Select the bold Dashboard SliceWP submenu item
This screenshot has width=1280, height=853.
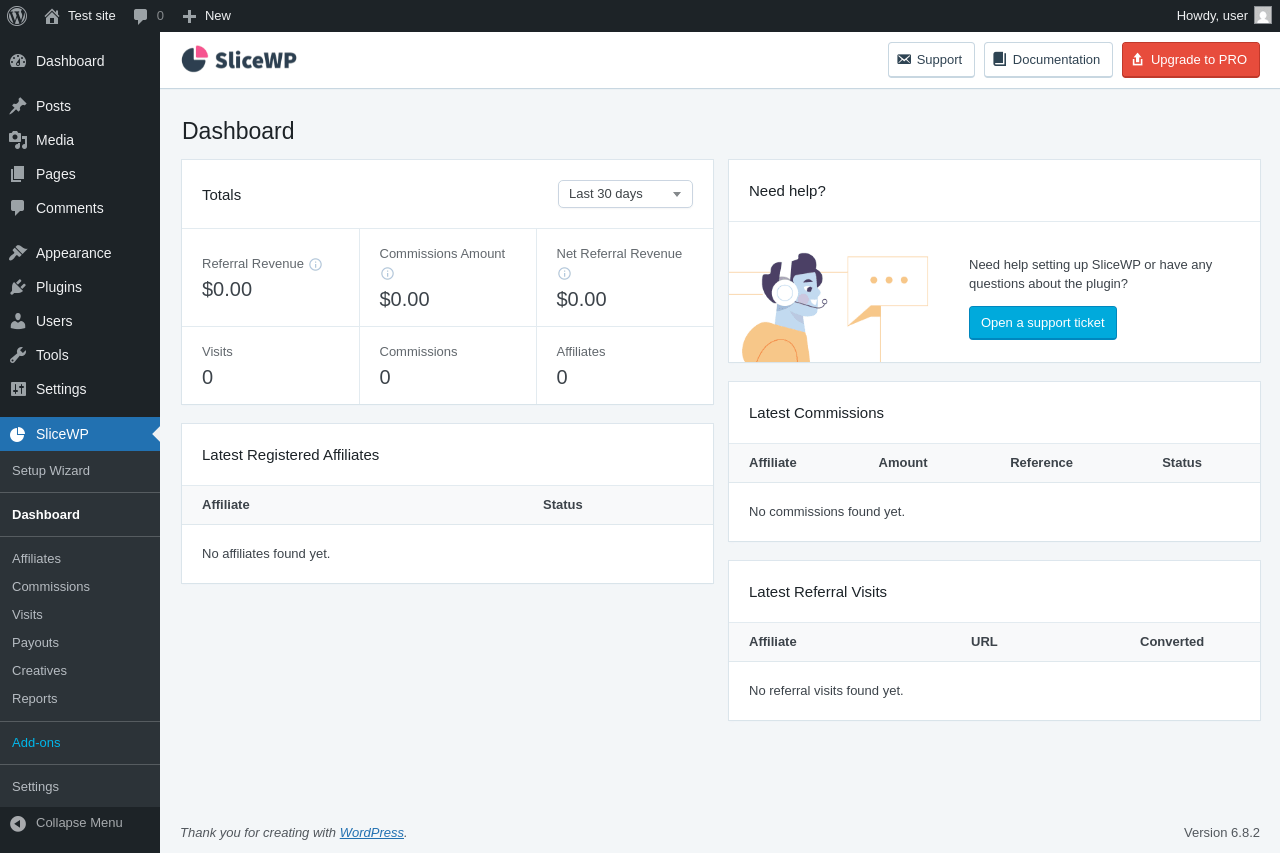[46, 514]
